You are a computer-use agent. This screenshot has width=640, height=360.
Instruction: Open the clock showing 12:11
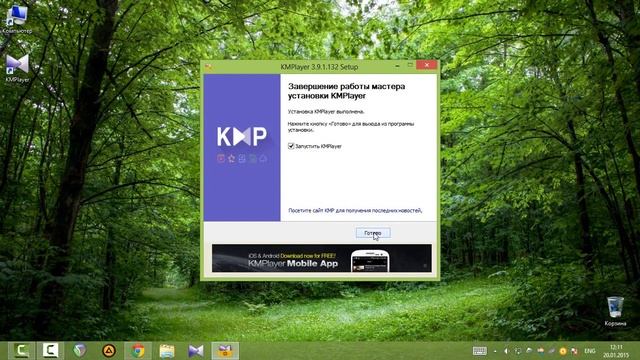[616, 351]
